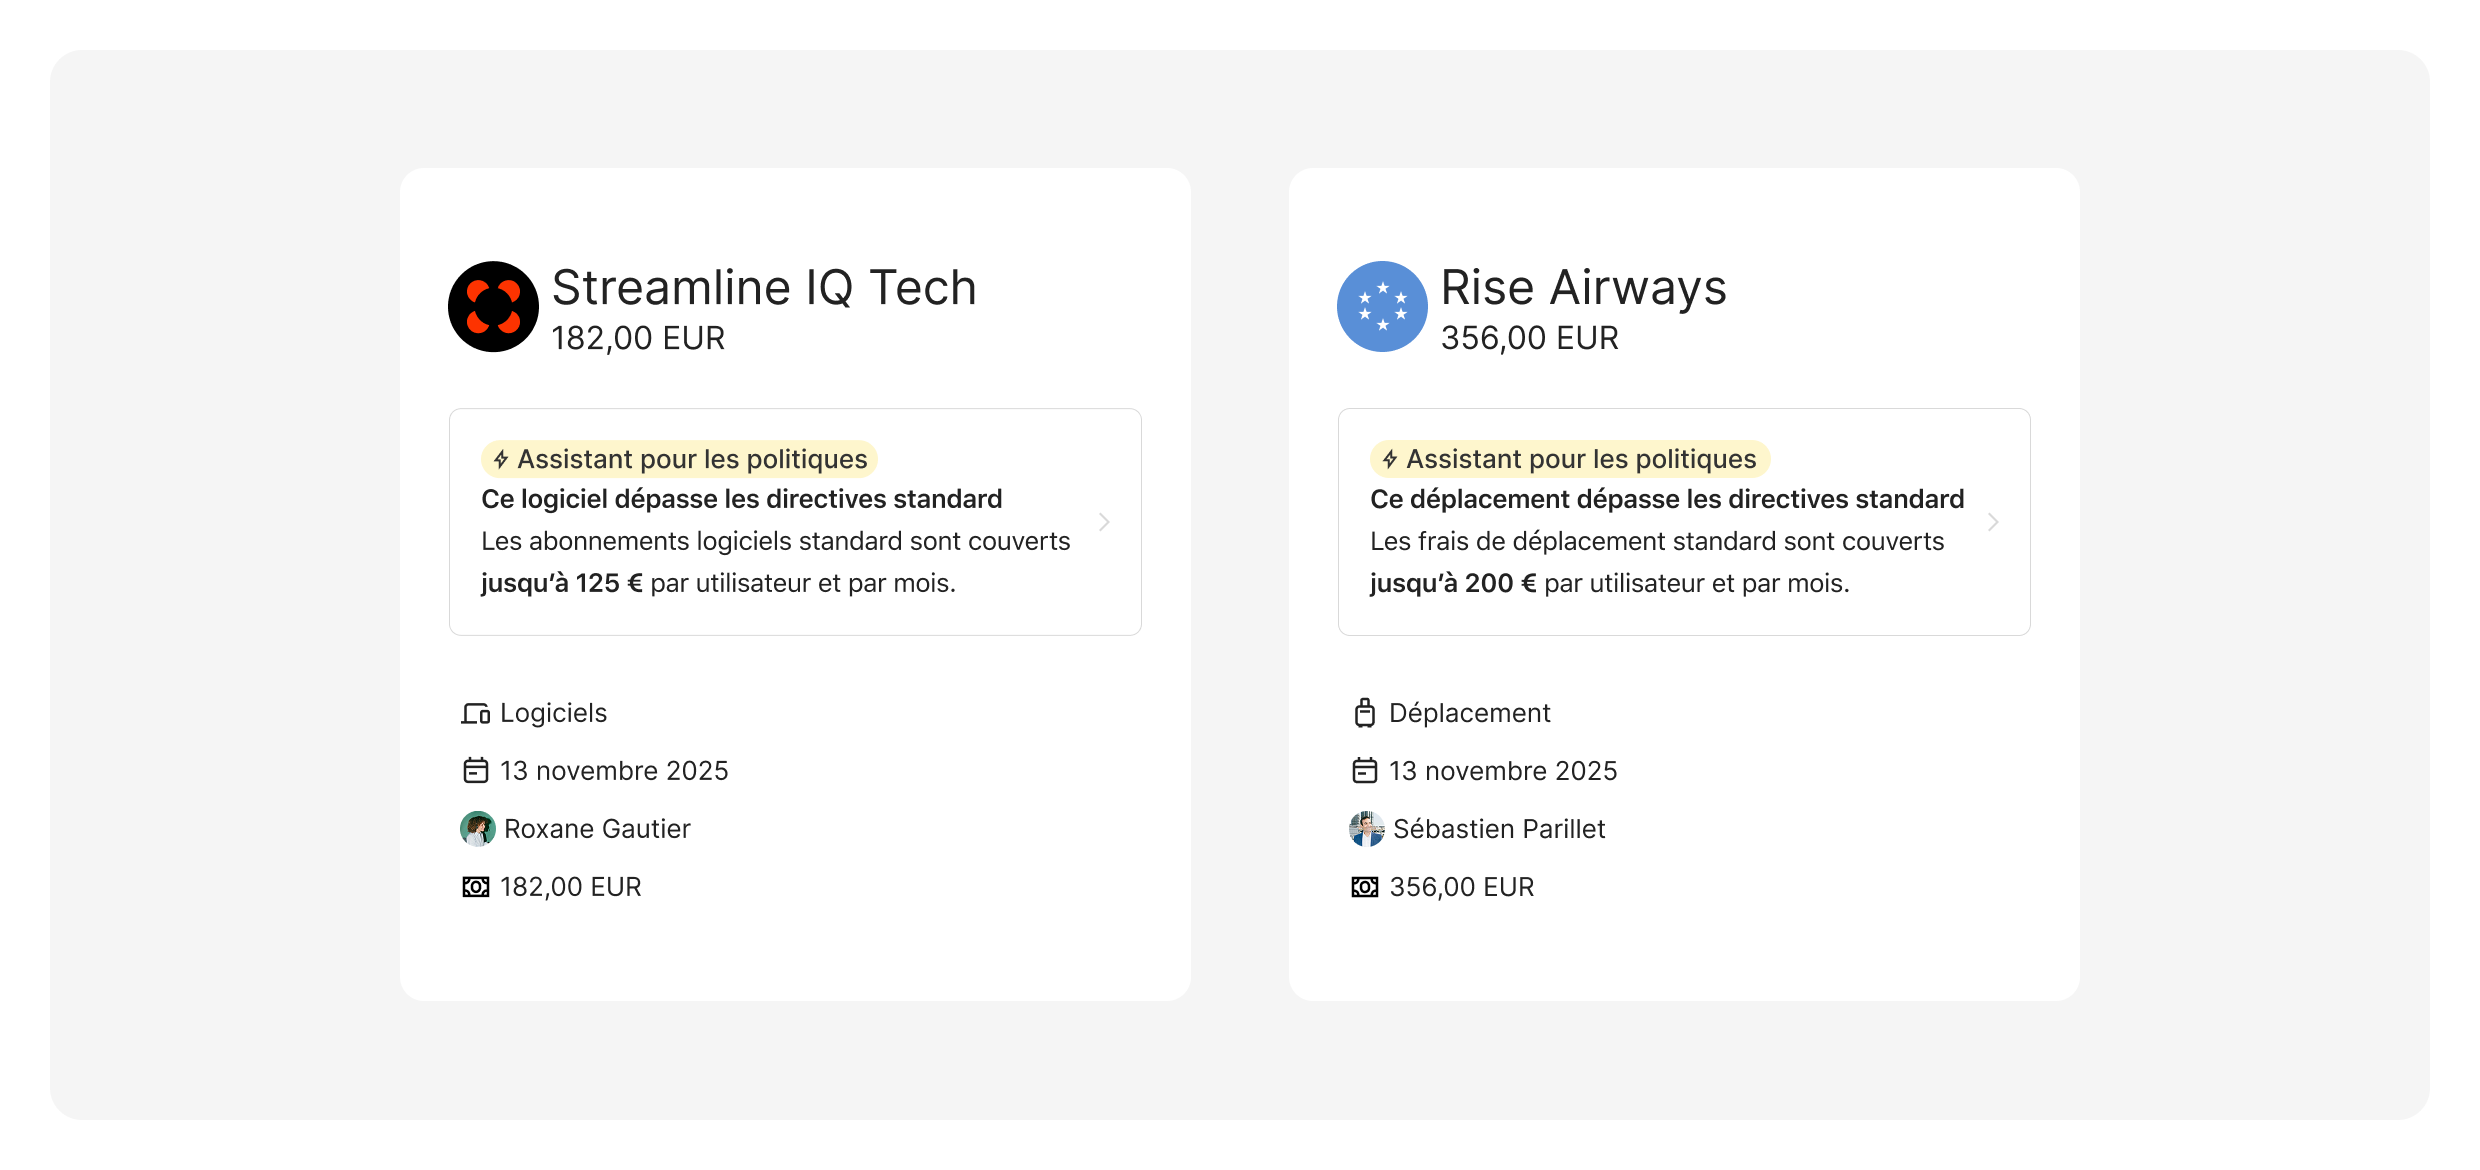
Task: Click Roxane Gautier's avatar
Action: [x=478, y=829]
